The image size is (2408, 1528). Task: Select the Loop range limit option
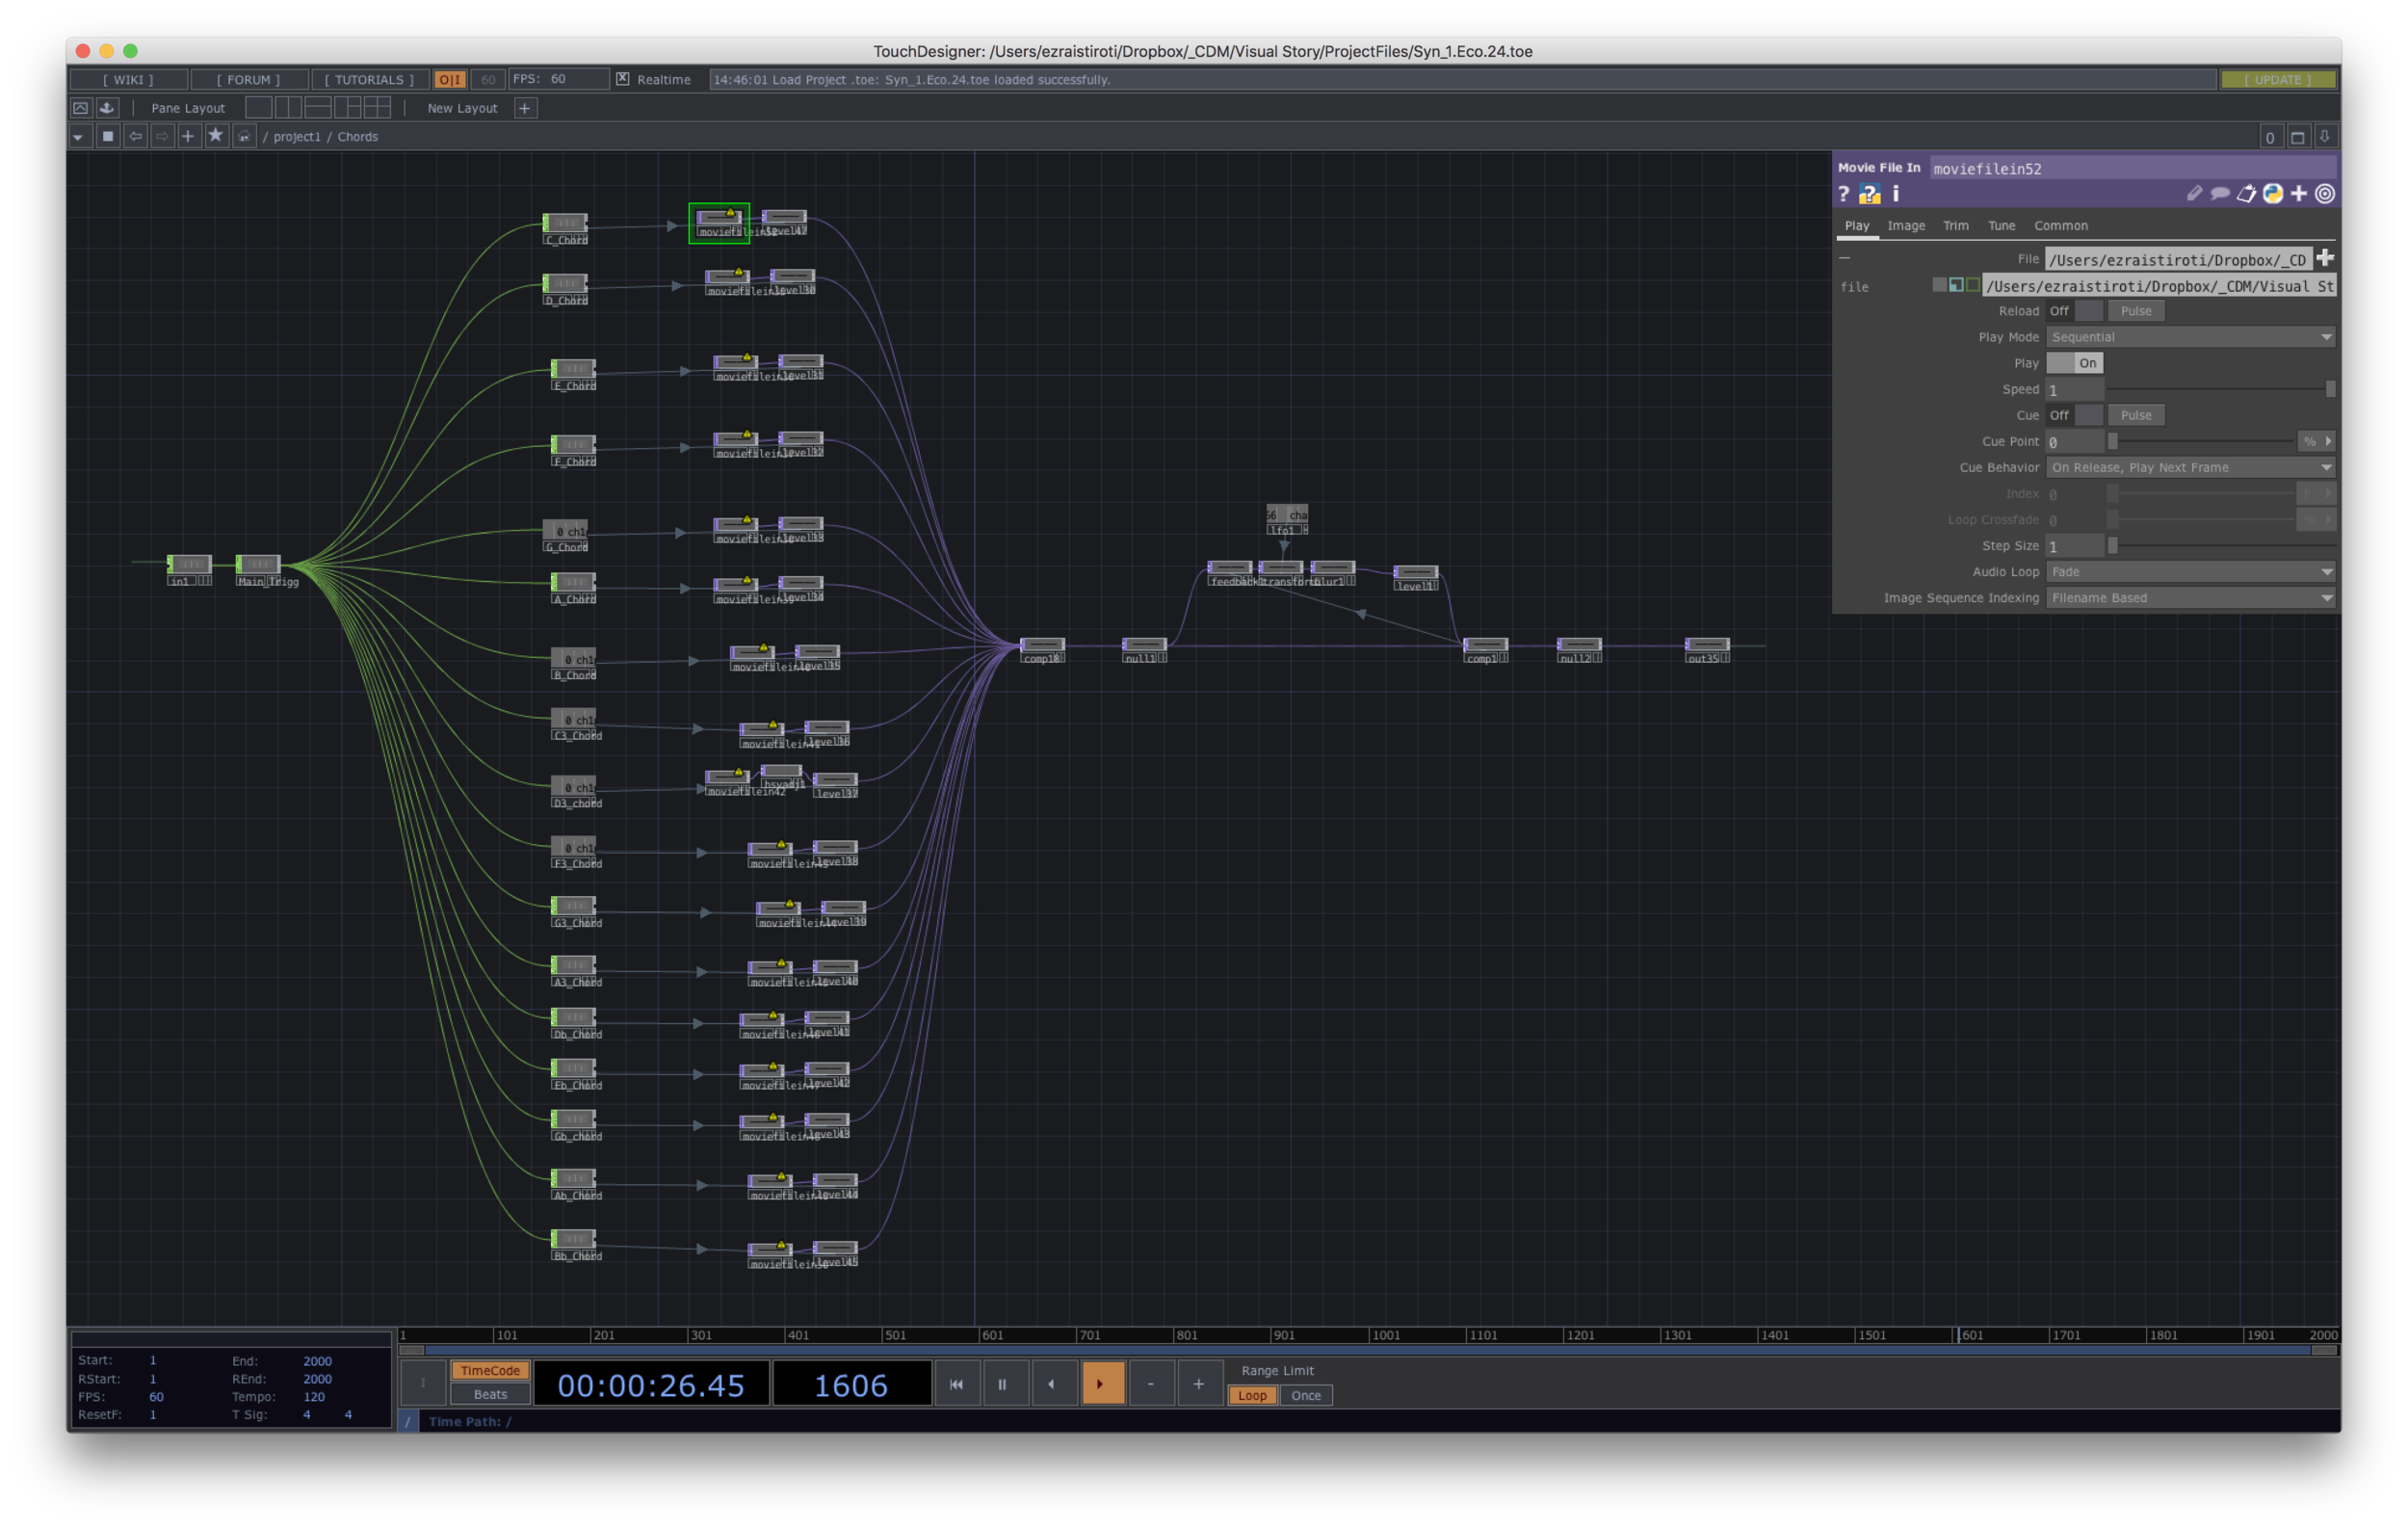pos(1251,1395)
